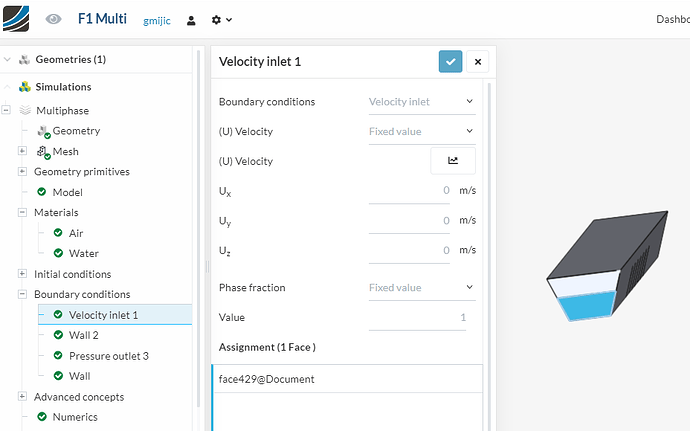Open the settings gear menu

(x=221, y=20)
